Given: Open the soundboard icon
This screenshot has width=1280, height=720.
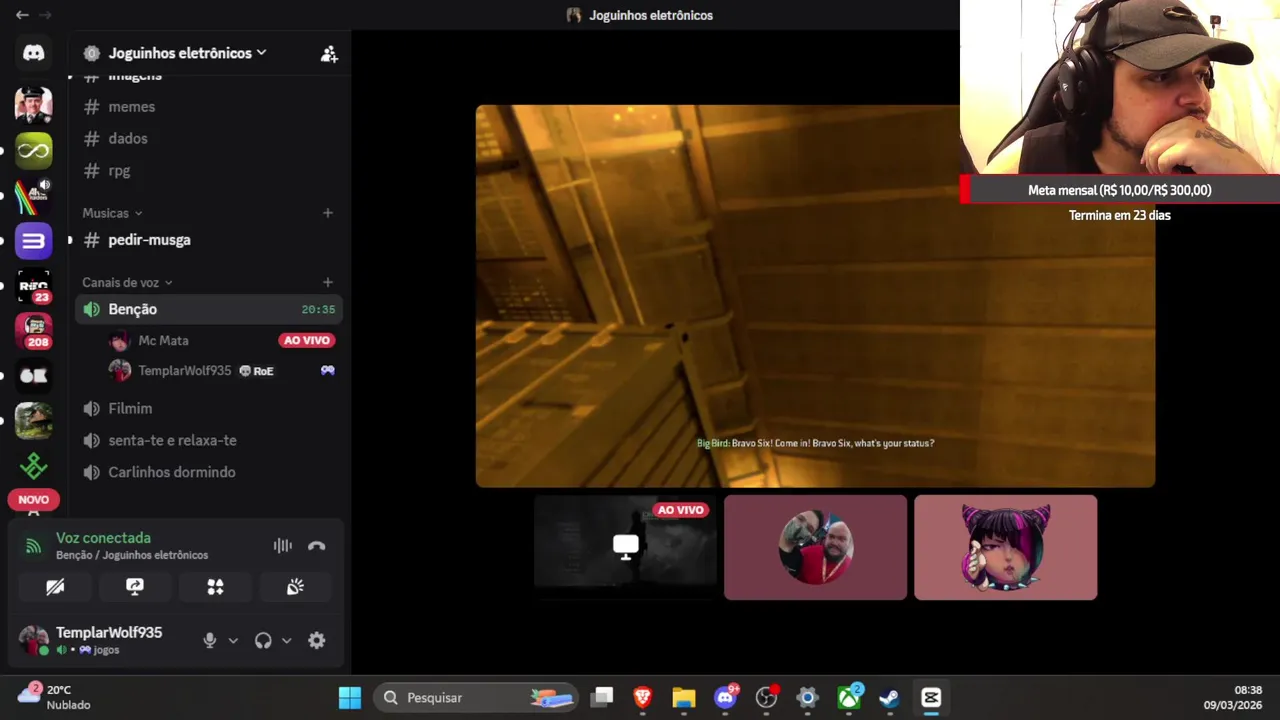Looking at the screenshot, I should pos(295,587).
